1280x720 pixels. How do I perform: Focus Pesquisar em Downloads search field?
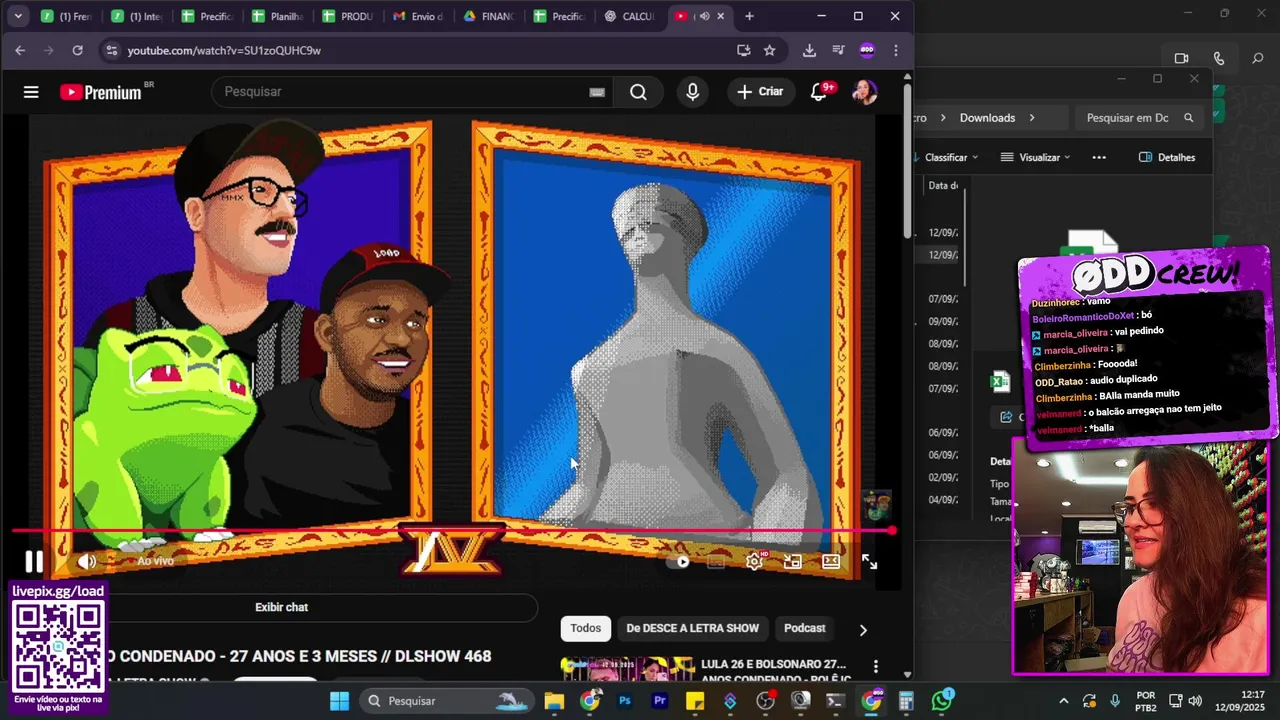(x=1138, y=118)
